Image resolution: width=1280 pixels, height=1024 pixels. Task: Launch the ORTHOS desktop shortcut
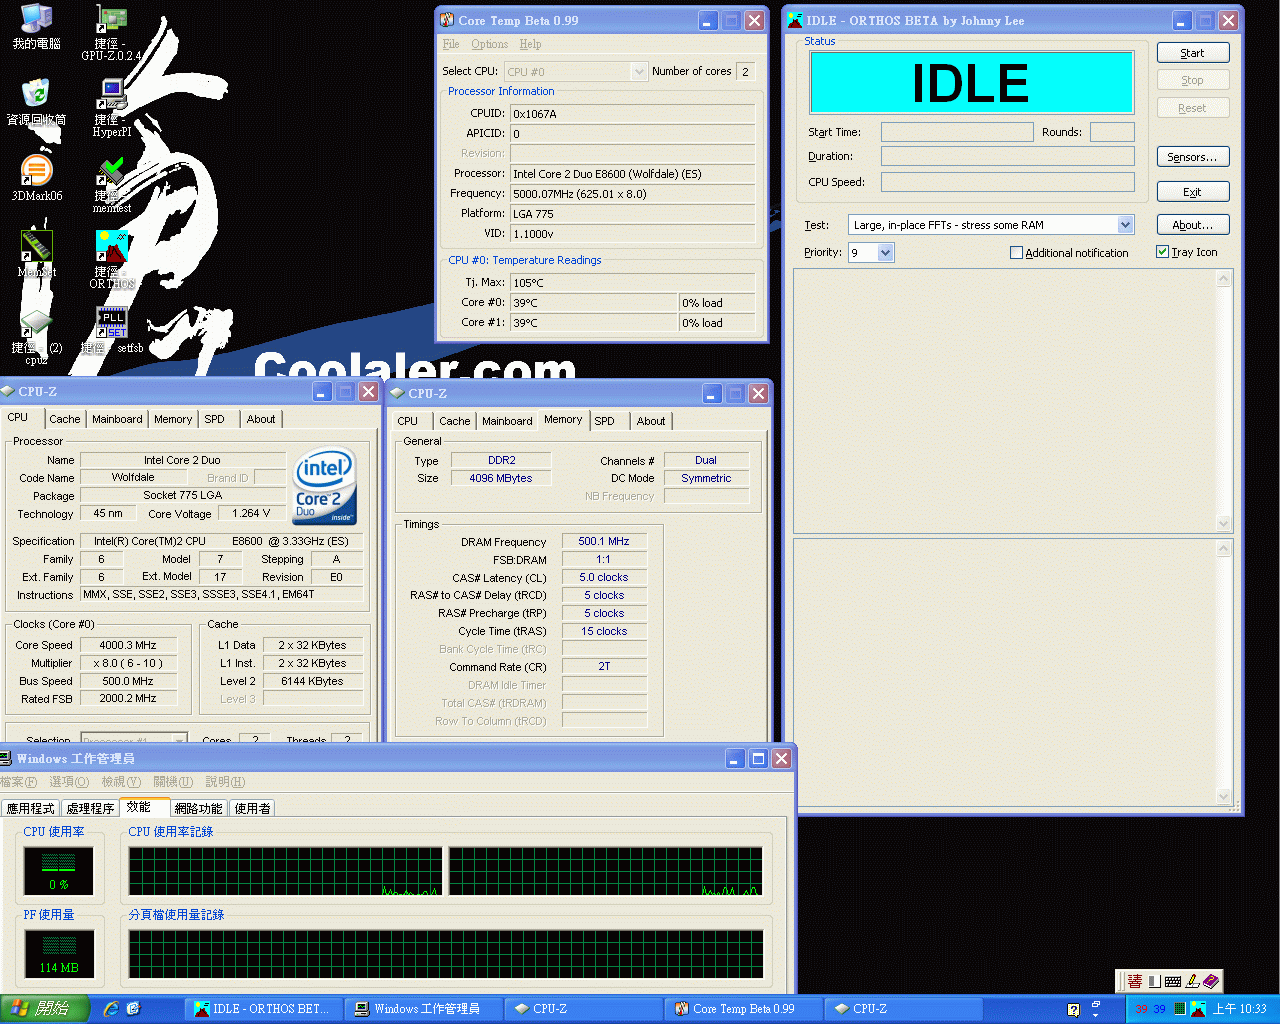click(x=111, y=260)
